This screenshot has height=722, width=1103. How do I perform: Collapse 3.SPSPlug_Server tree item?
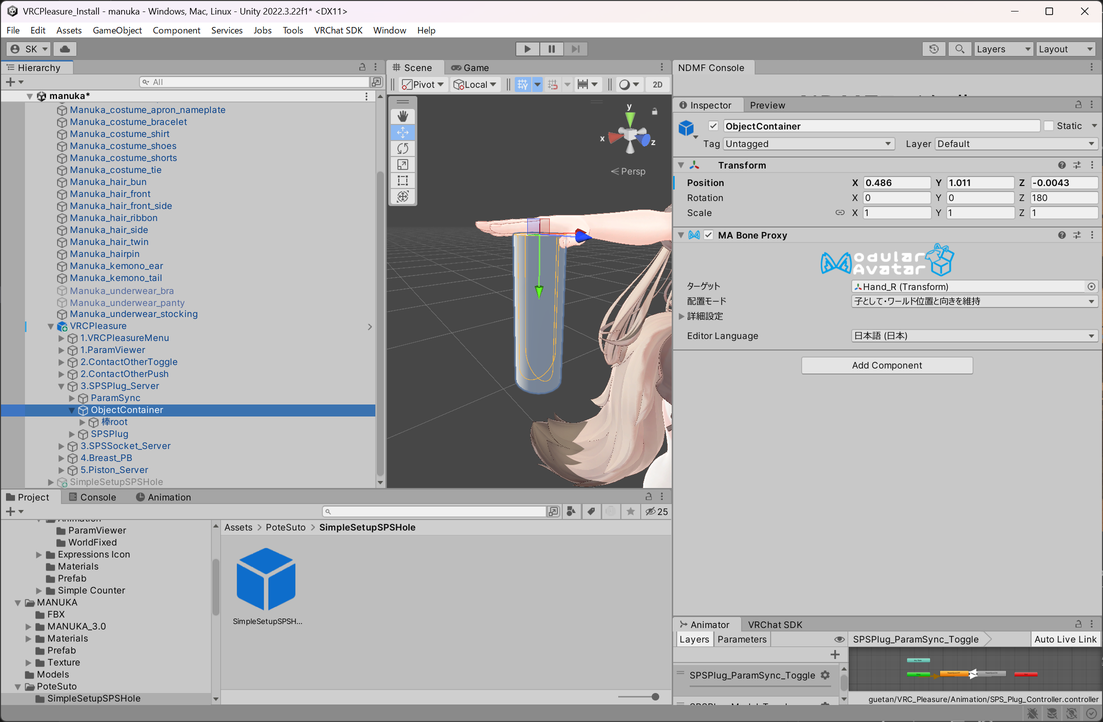[61, 386]
